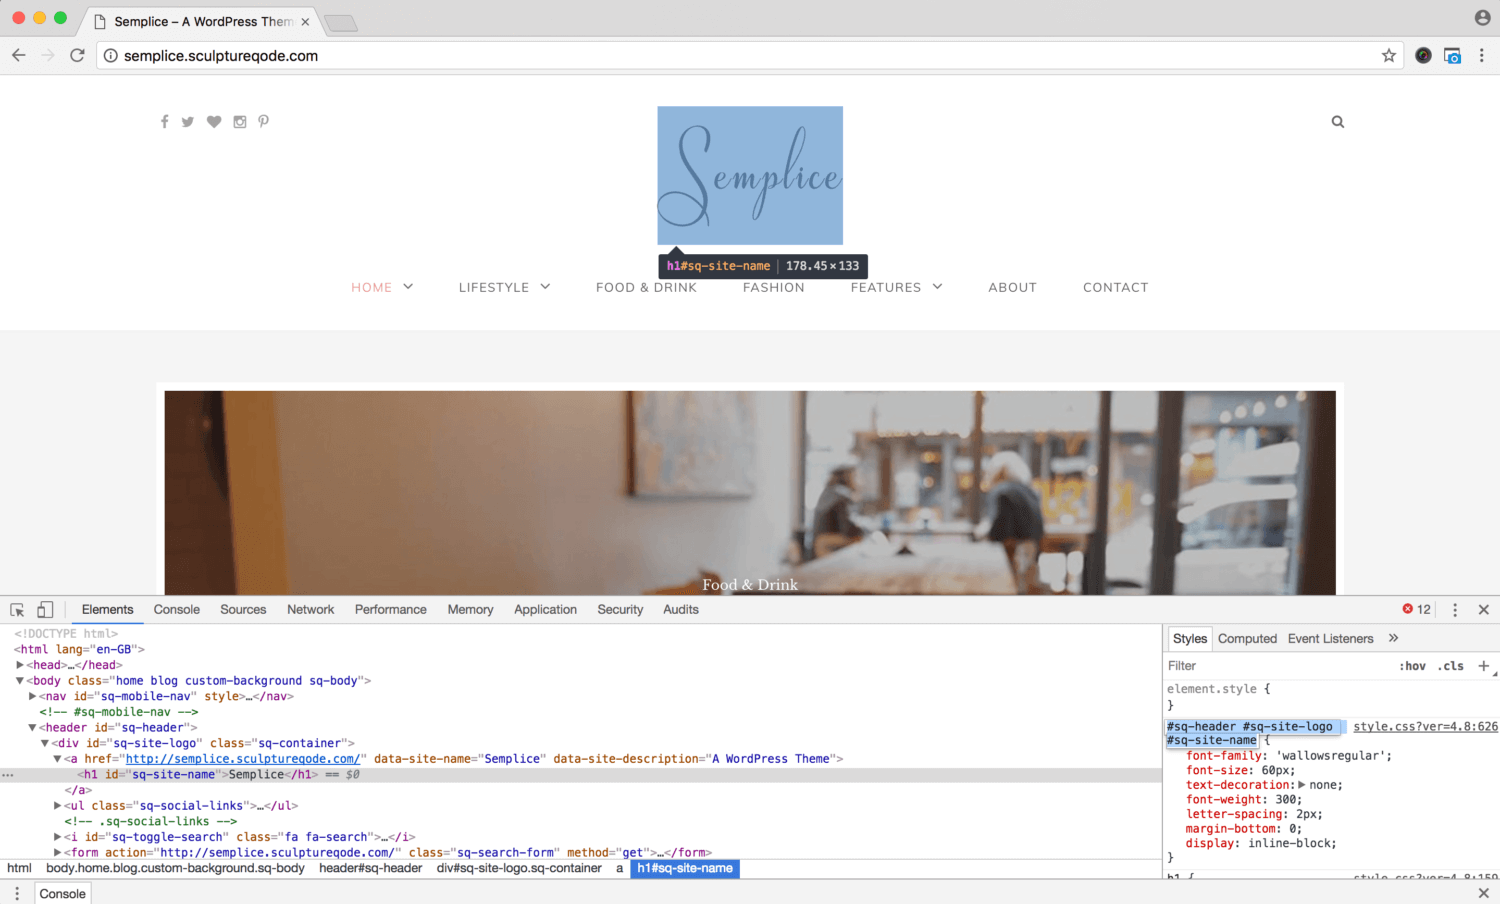1500x904 pixels.
Task: Open Chrome three-dot menu
Action: pos(1482,56)
